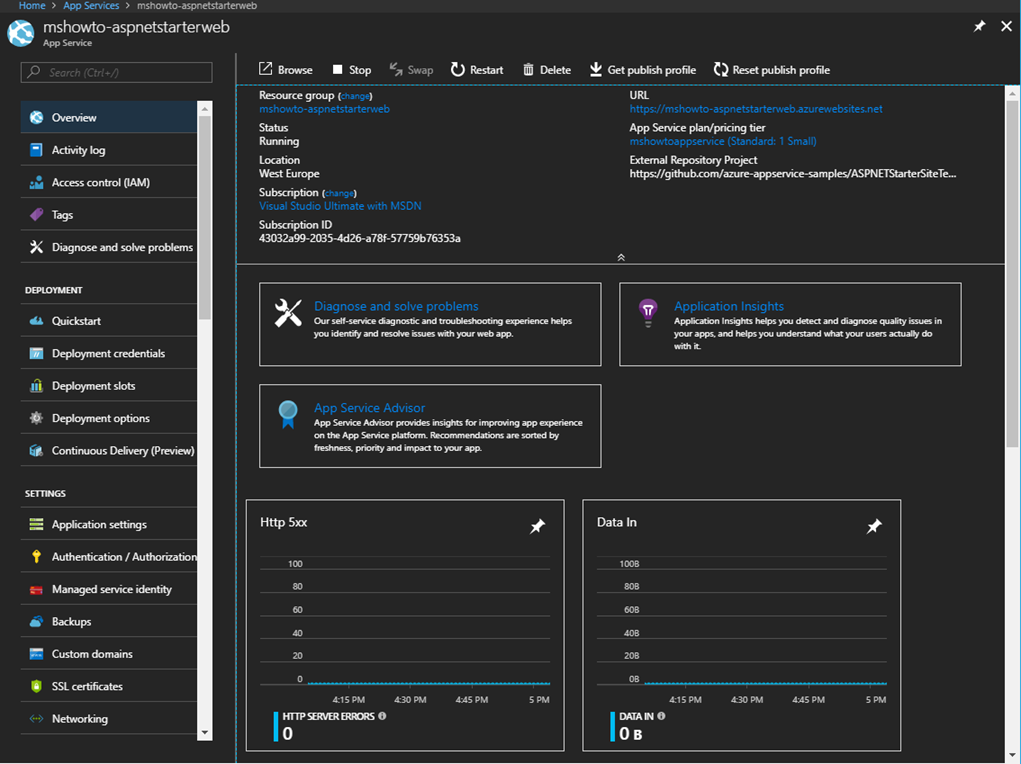Select the Subscription ID value text
The width and height of the screenshot is (1021, 764).
359,238
